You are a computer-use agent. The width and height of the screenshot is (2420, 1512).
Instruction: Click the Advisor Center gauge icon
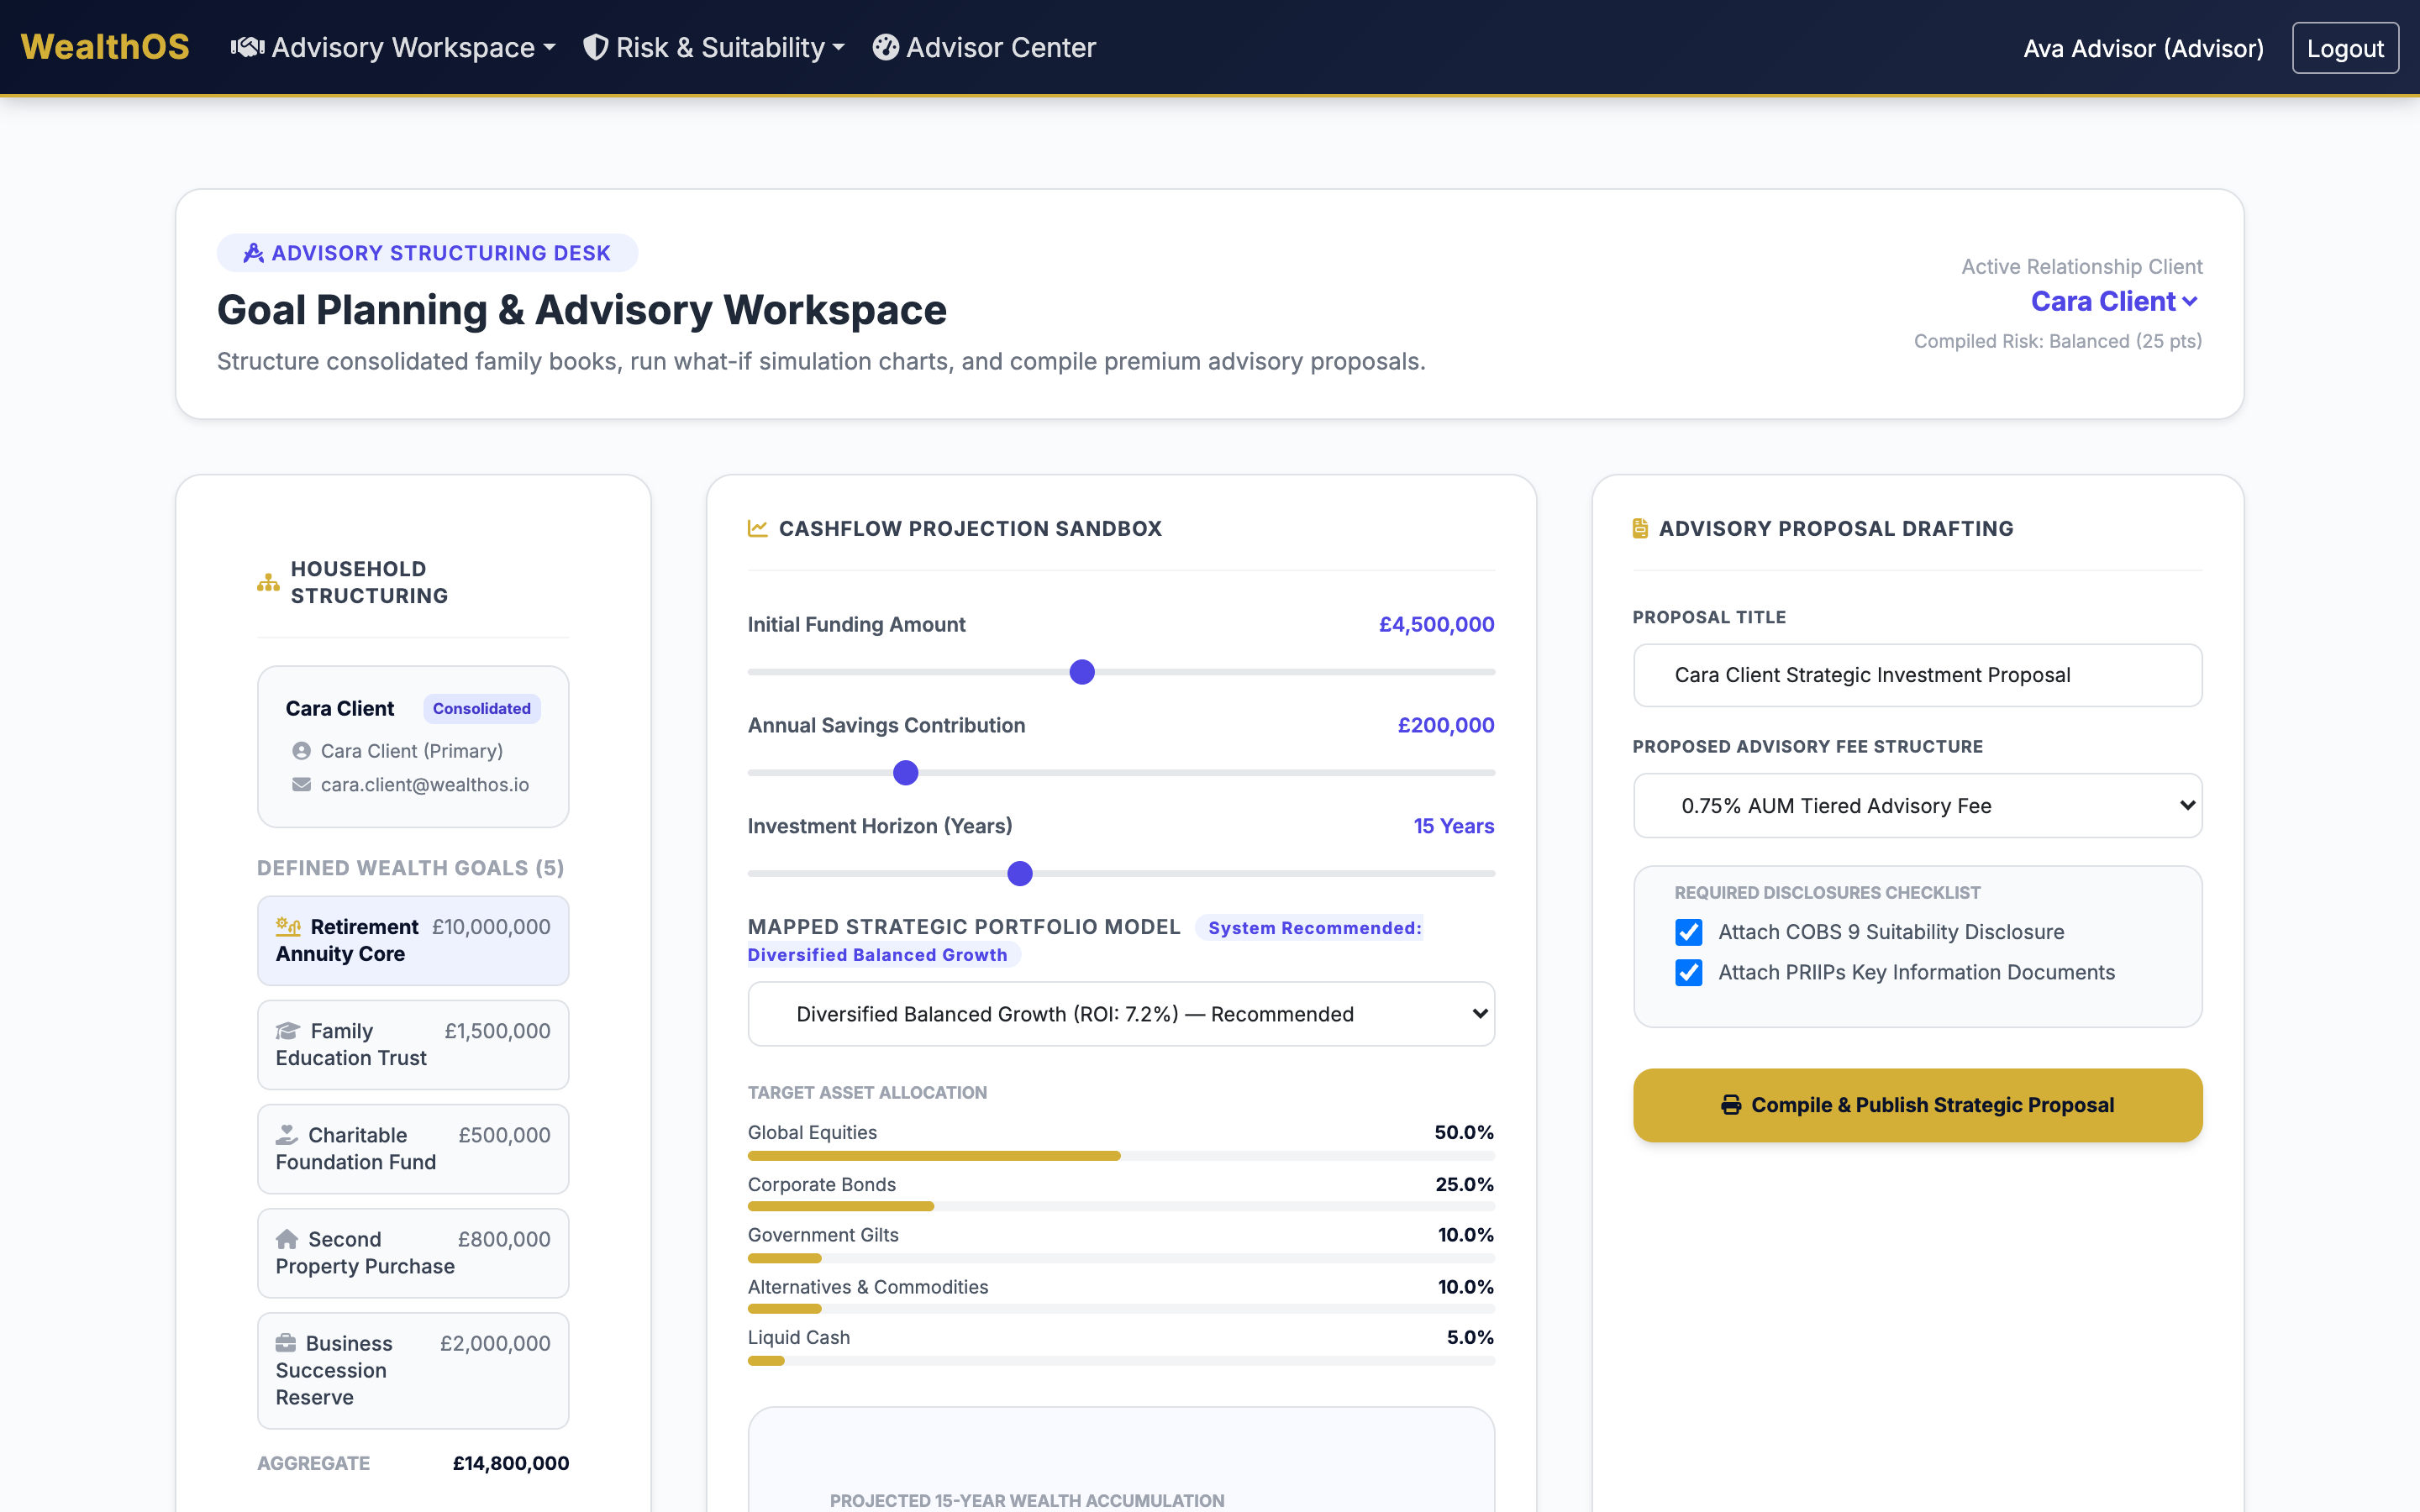[885, 47]
